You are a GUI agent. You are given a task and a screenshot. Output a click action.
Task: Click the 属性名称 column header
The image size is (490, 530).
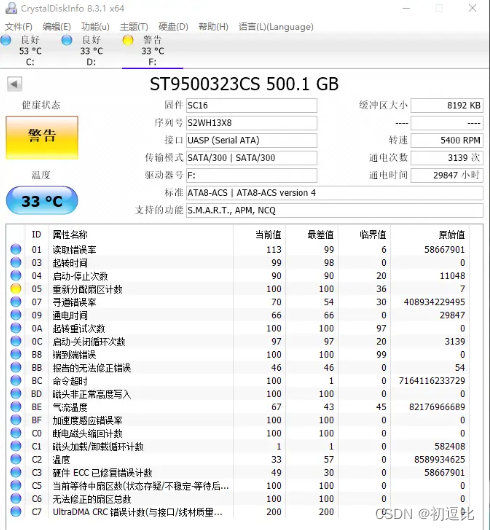141,235
